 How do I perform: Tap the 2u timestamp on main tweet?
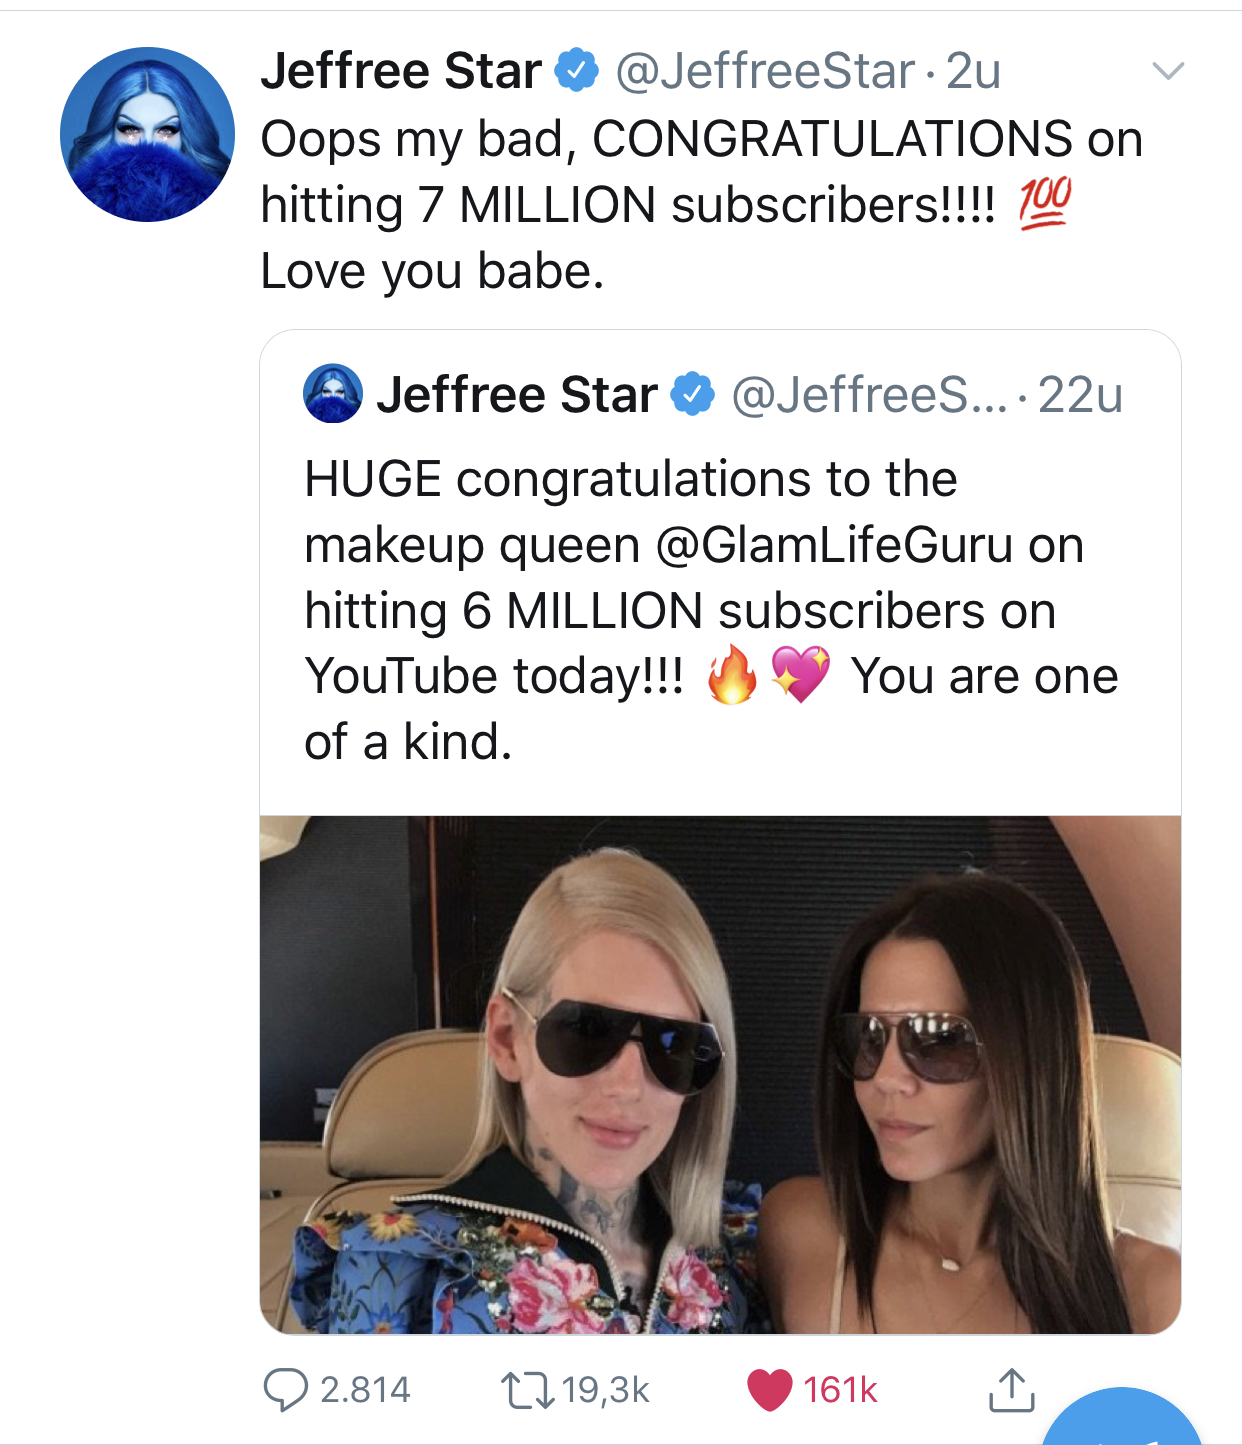(x=973, y=71)
